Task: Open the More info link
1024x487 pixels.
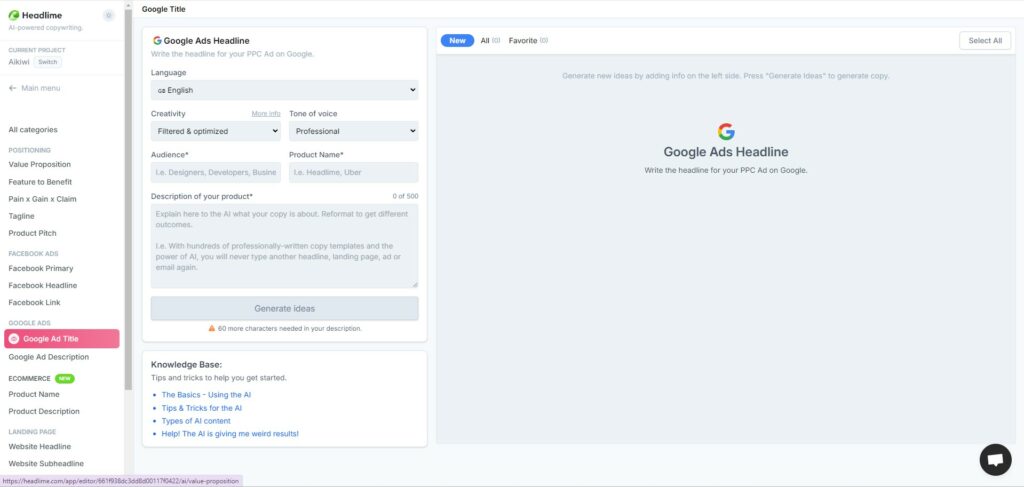Action: (x=266, y=114)
